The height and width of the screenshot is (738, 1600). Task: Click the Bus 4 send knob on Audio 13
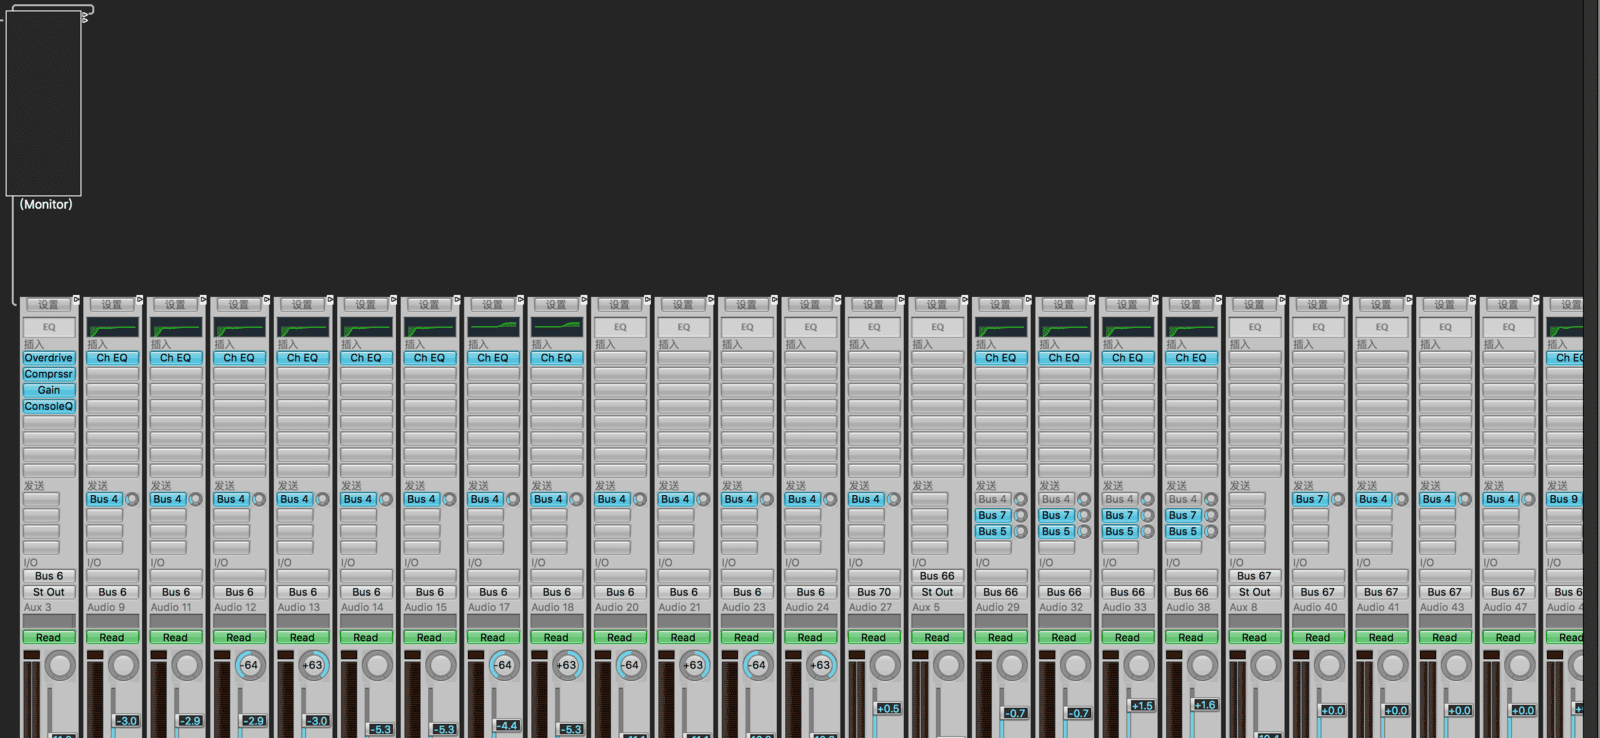click(322, 499)
